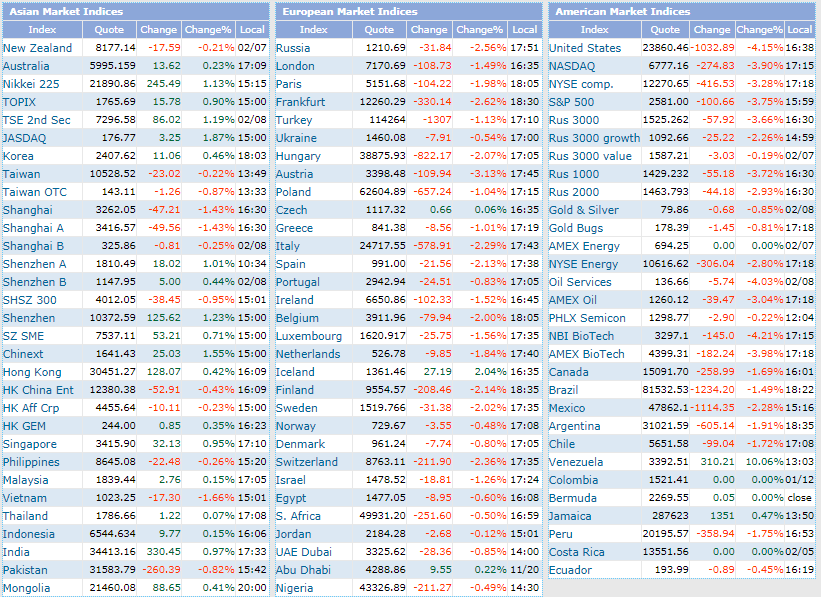The image size is (821, 597).
Task: Click the NYSE comp. index link
Action: (581, 84)
